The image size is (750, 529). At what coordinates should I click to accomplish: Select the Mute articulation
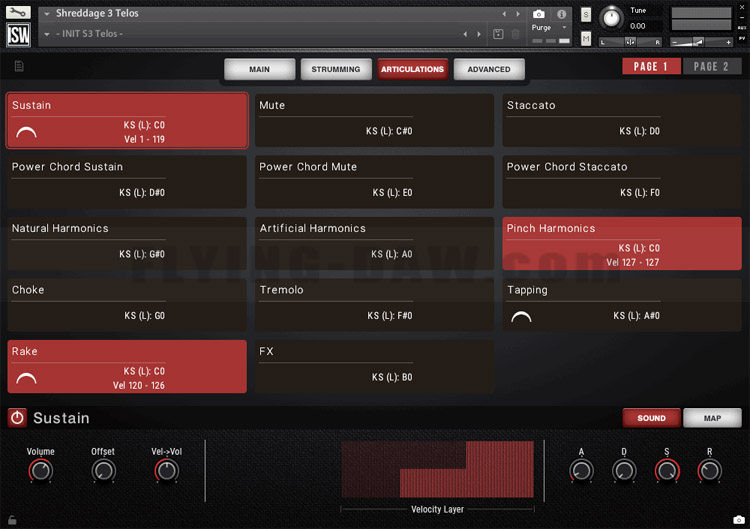click(x=374, y=120)
